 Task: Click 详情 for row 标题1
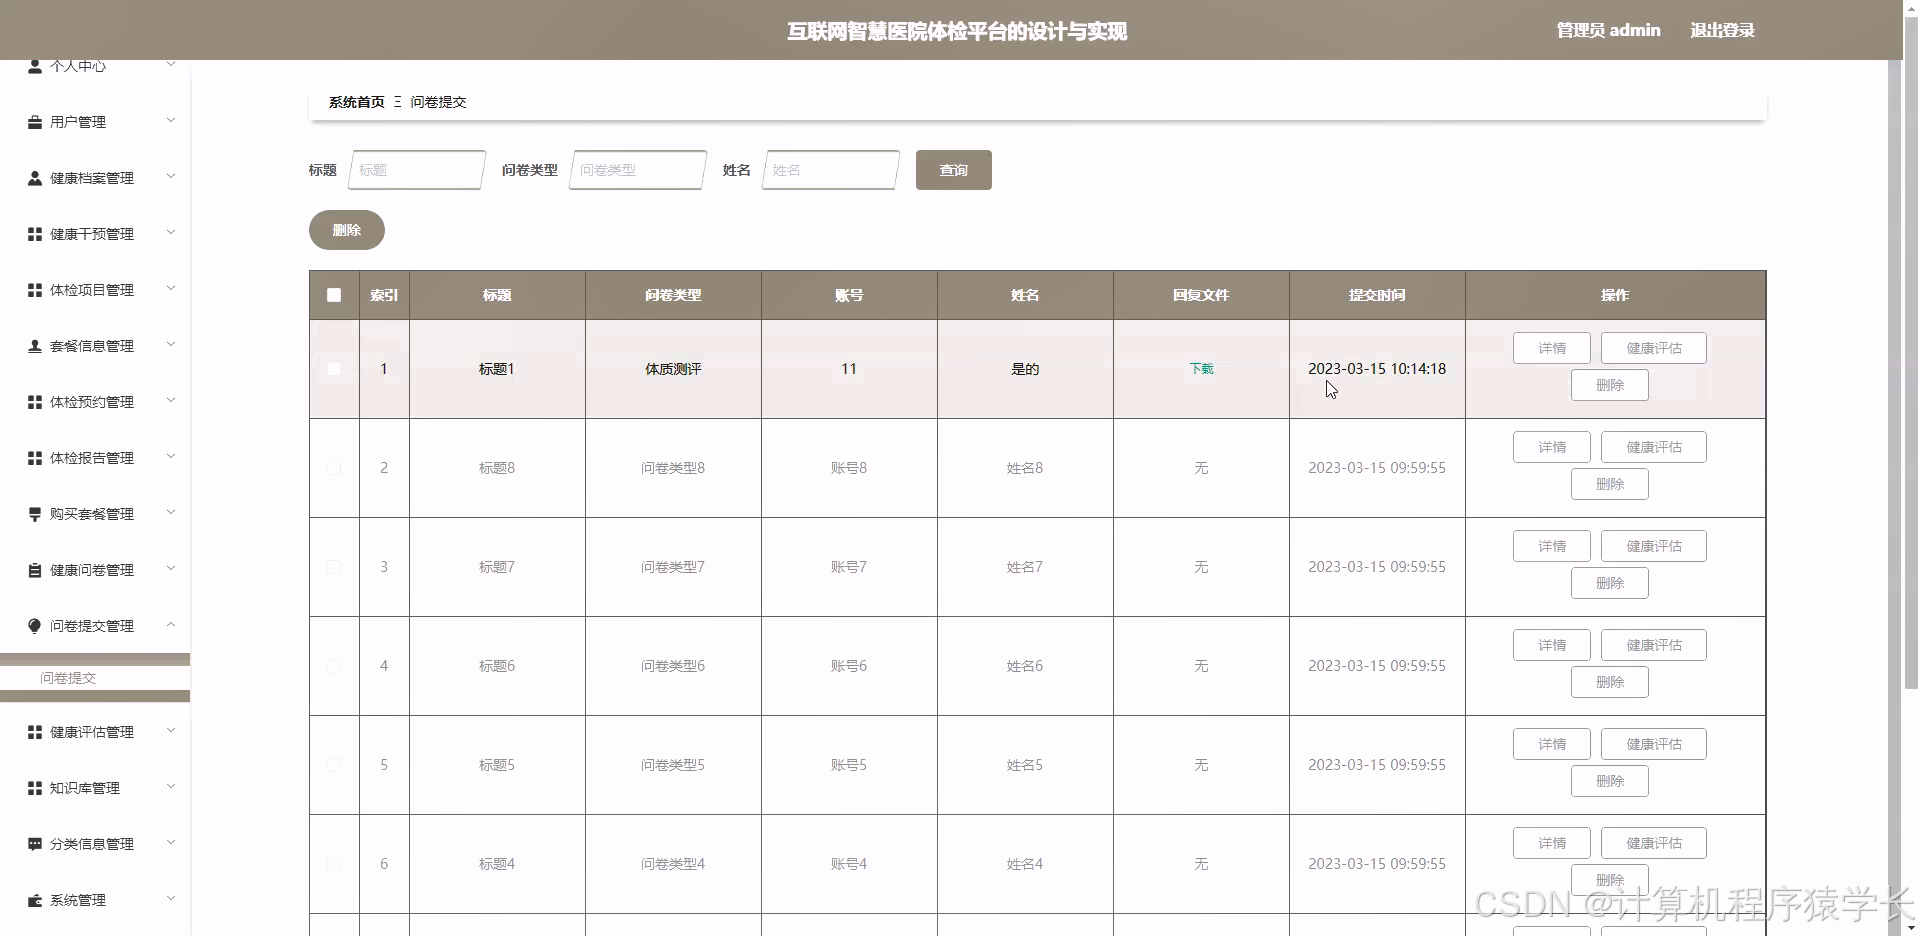1552,348
